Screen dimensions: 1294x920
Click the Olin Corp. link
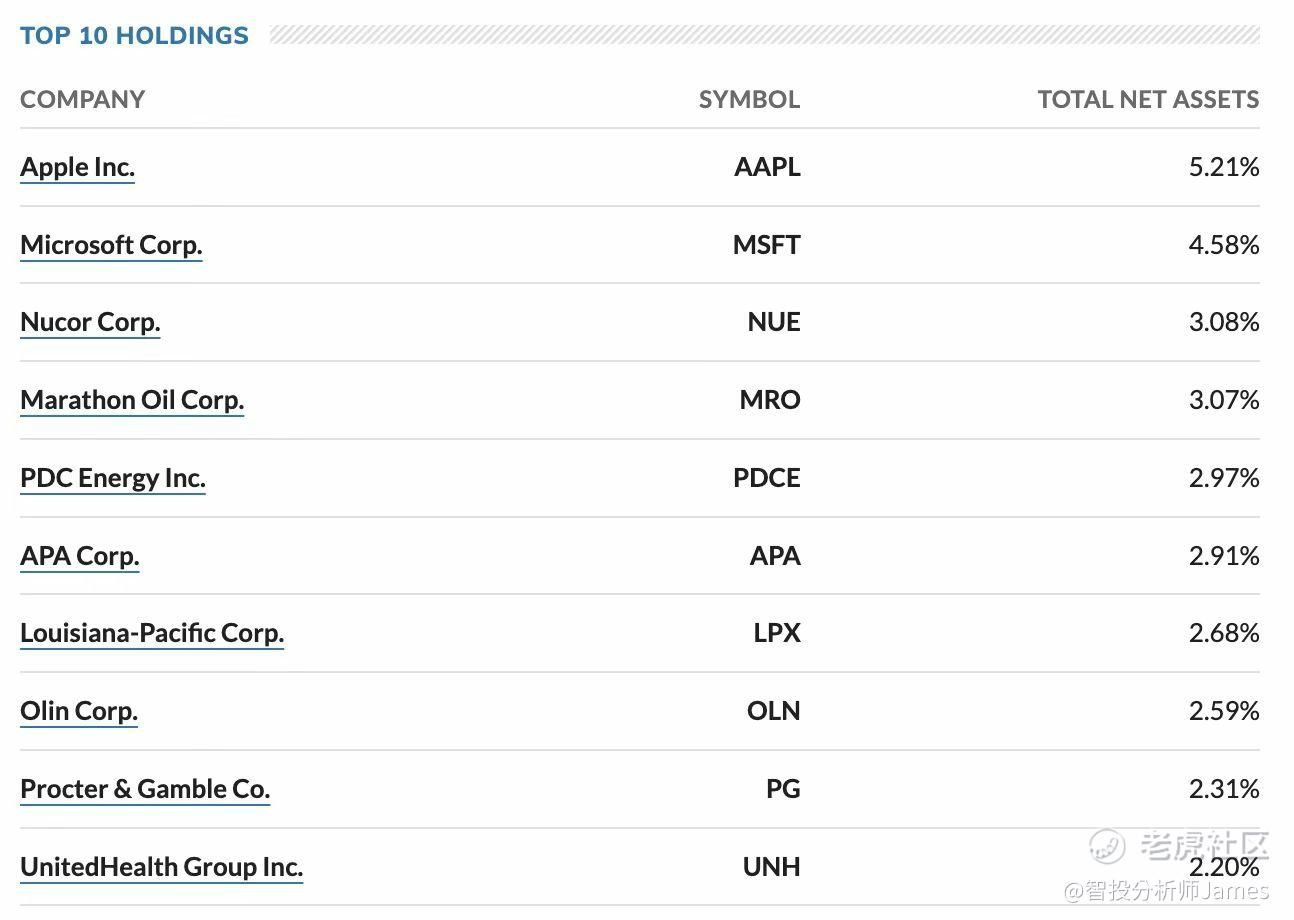click(79, 711)
